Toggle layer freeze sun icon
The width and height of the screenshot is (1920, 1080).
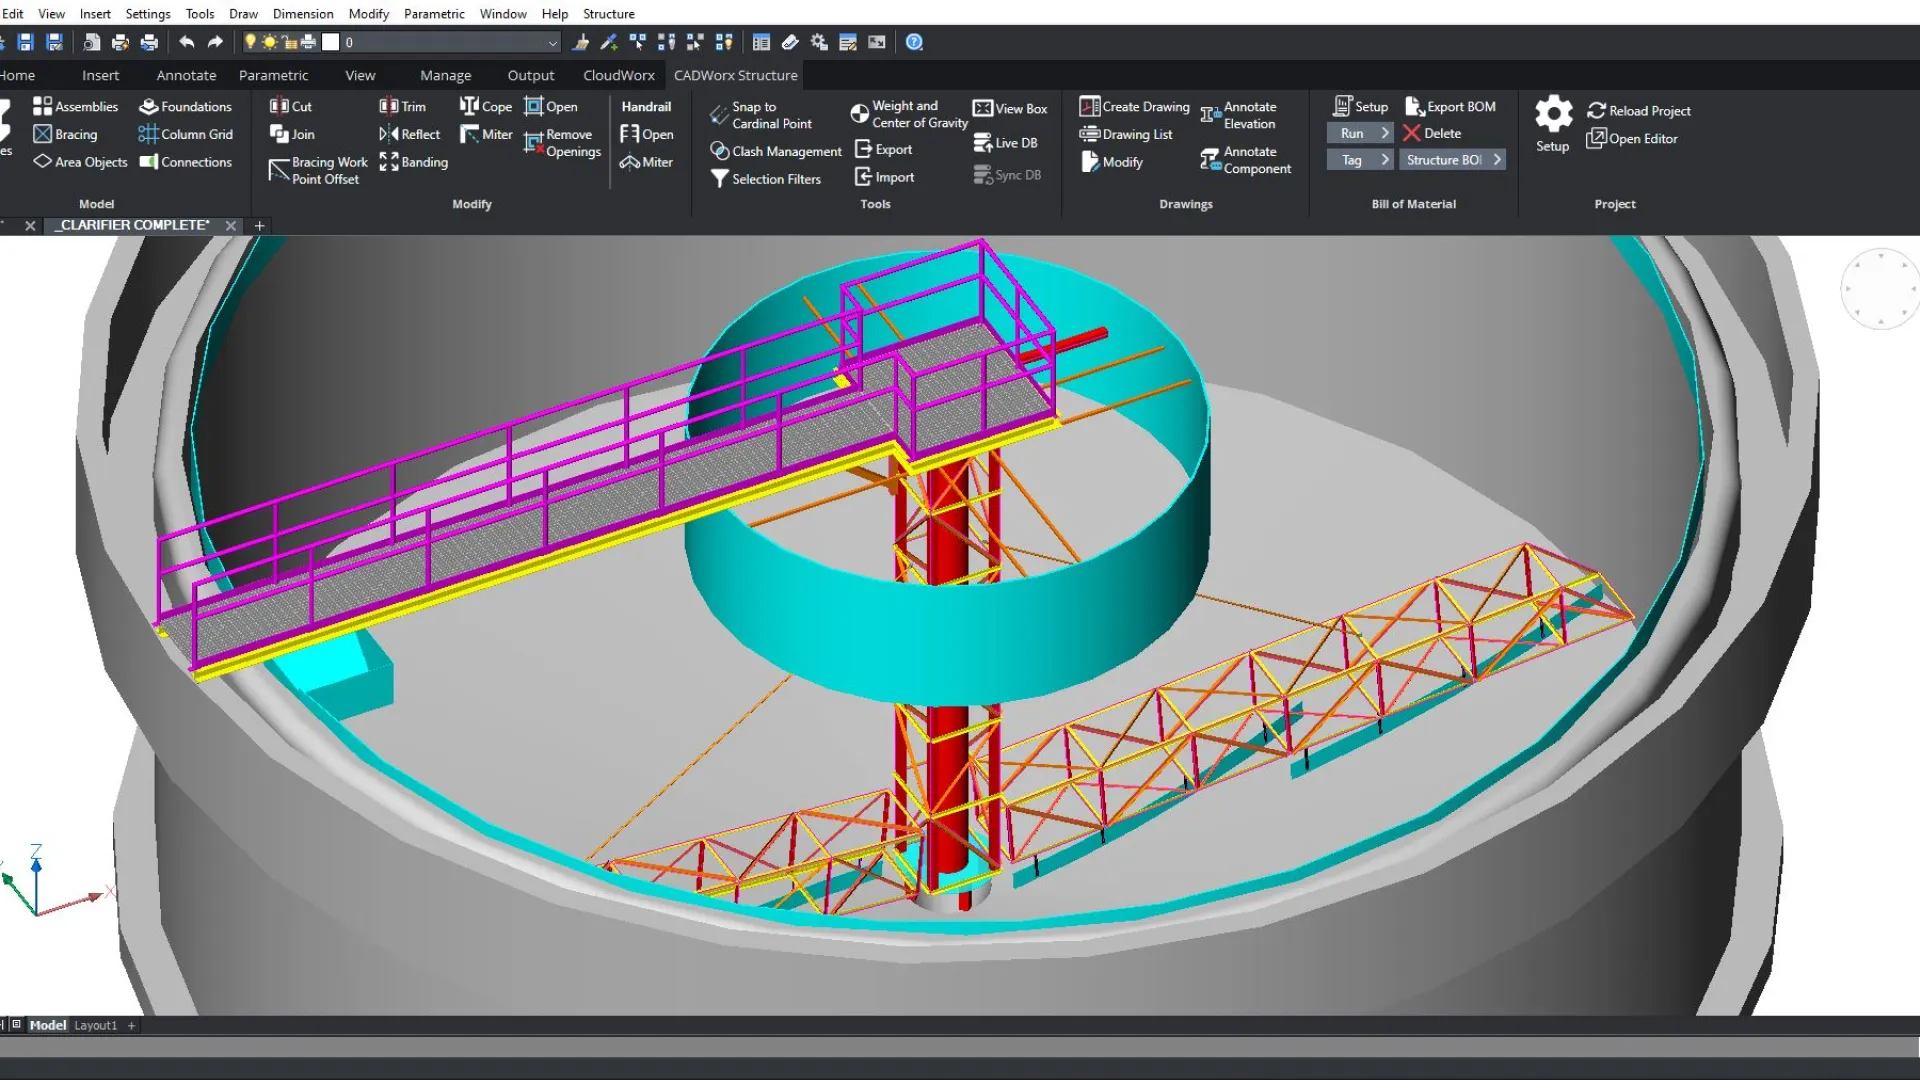click(270, 42)
